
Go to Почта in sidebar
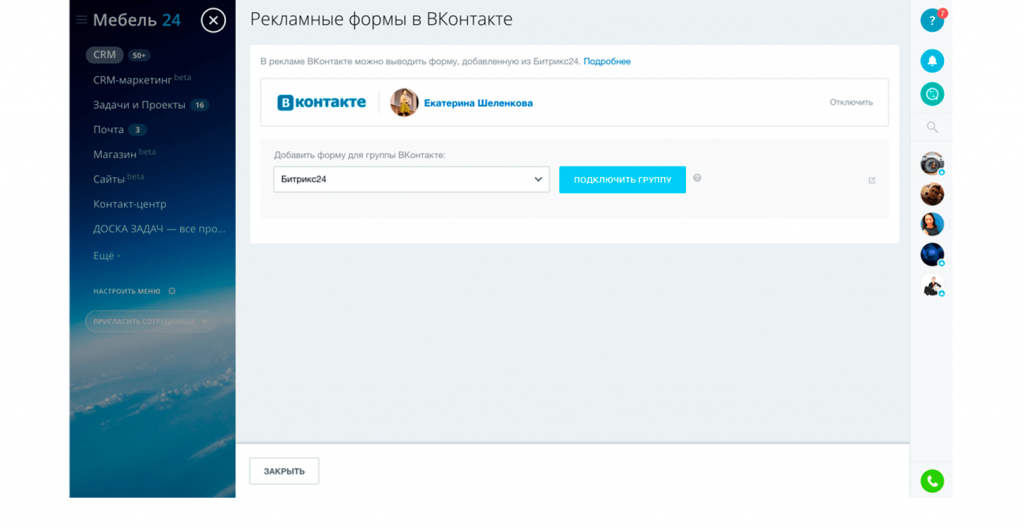click(109, 130)
